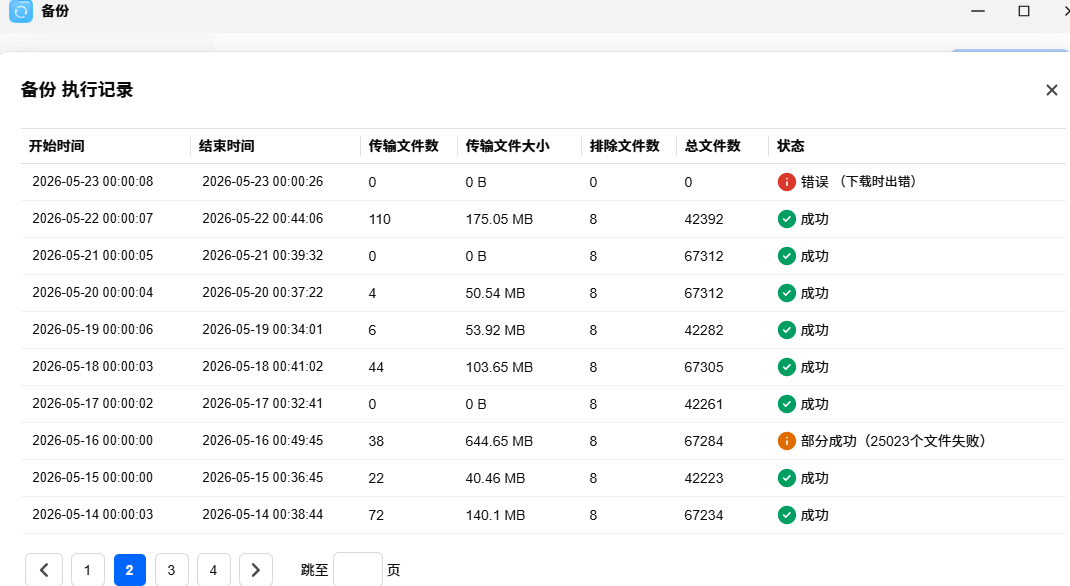Click the orange partial success icon for 2026-05-16
Viewport: 1070px width, 586px height.
click(x=786, y=441)
